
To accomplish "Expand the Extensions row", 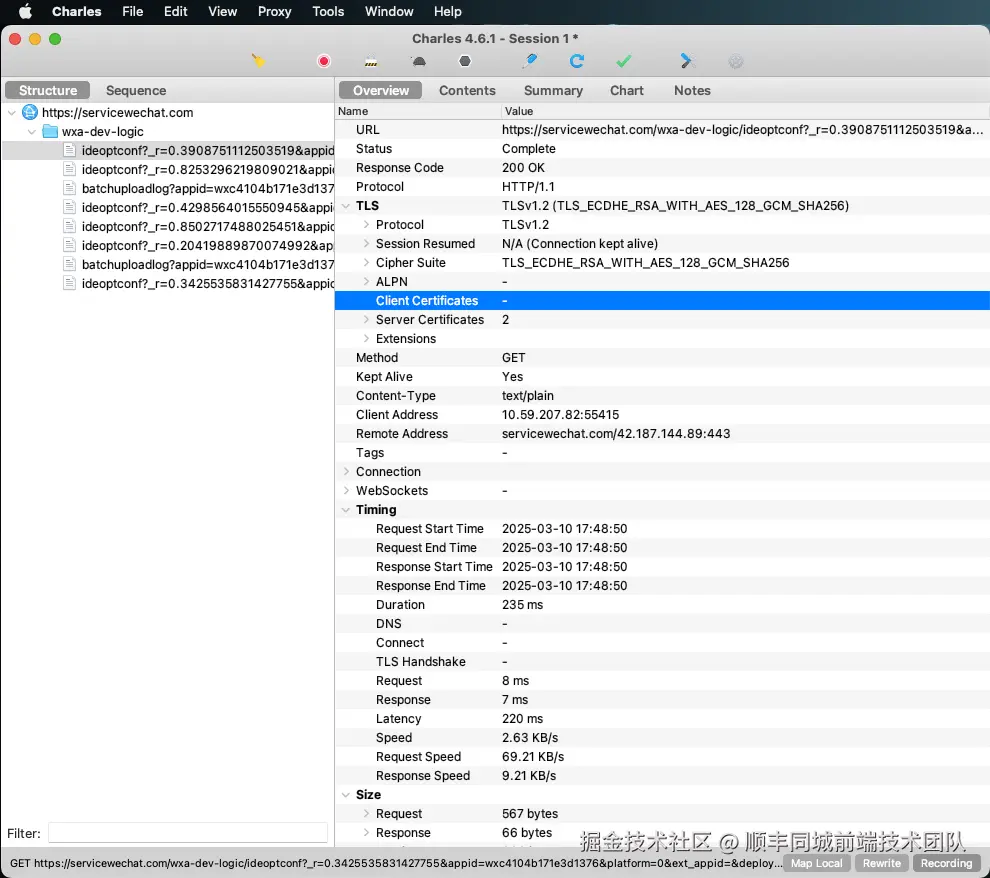I will coord(366,338).
